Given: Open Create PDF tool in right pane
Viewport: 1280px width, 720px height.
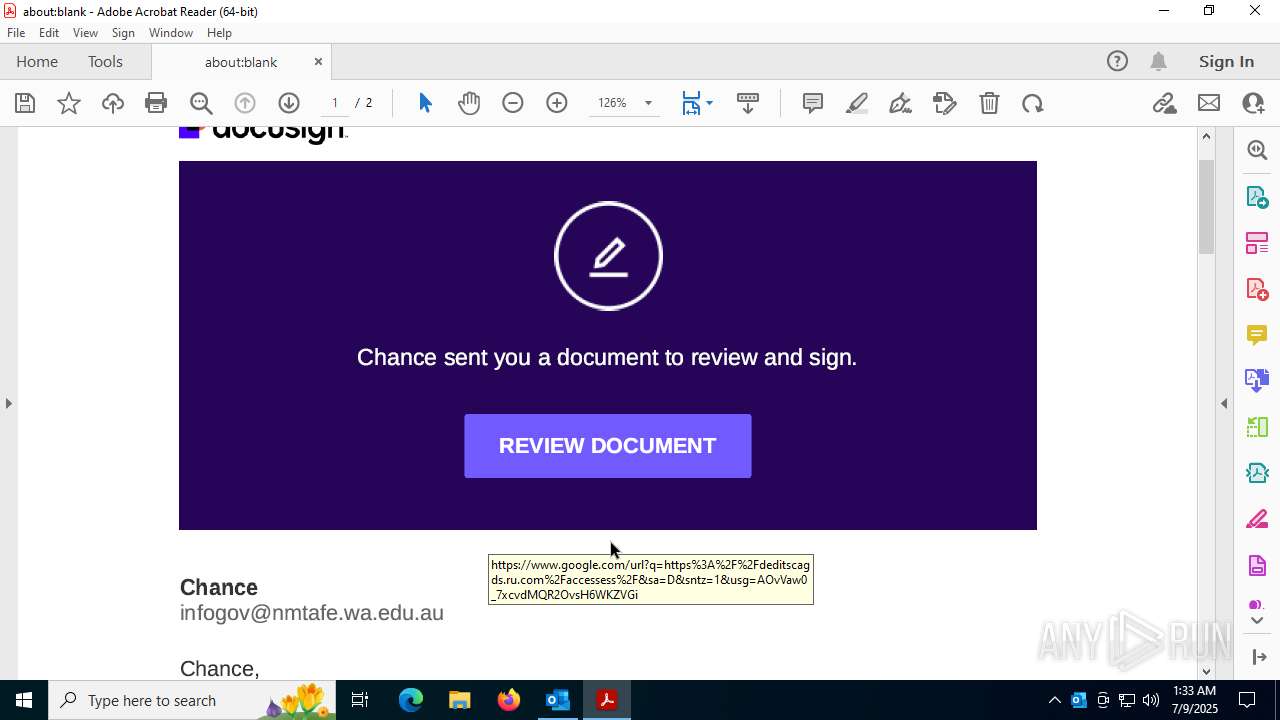Looking at the screenshot, I should (1257, 289).
